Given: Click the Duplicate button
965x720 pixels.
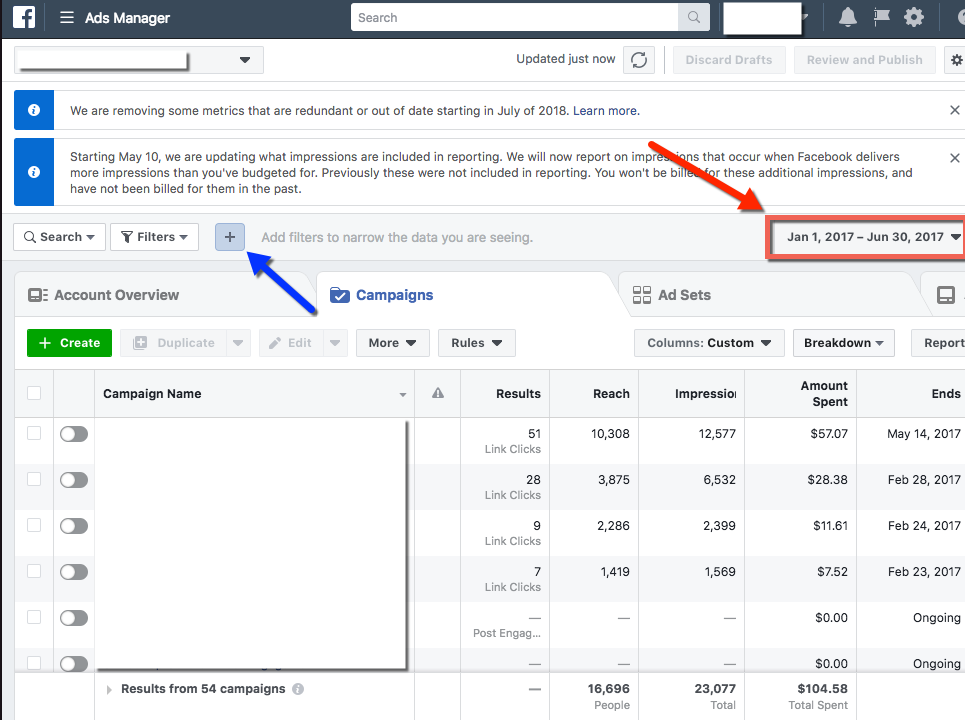Looking at the screenshot, I should click(174, 343).
